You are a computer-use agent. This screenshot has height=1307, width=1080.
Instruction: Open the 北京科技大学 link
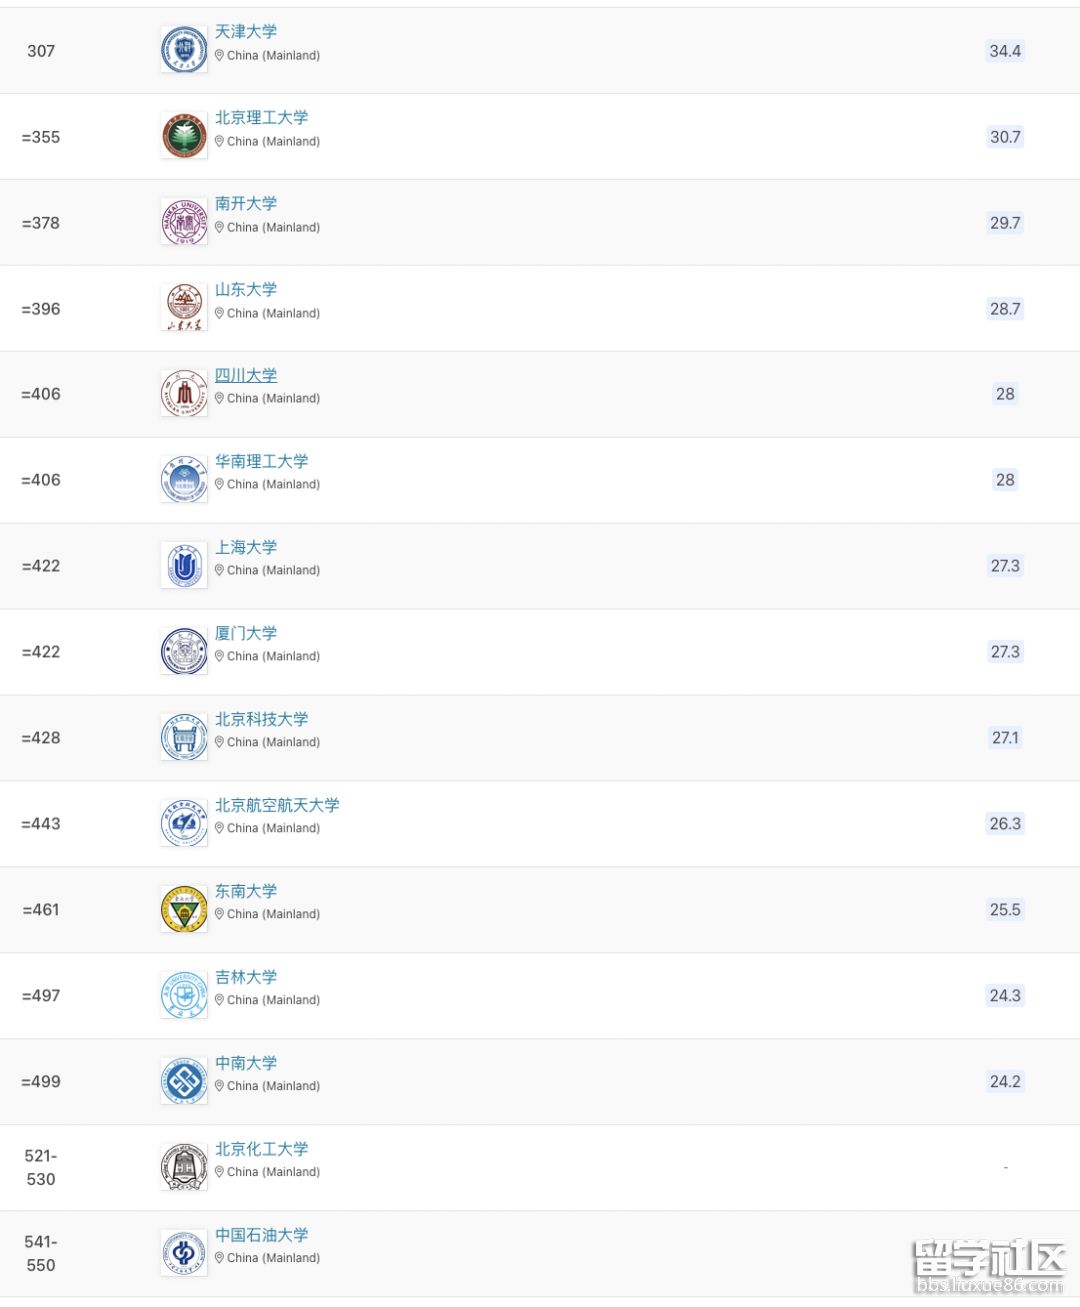pyautogui.click(x=262, y=719)
